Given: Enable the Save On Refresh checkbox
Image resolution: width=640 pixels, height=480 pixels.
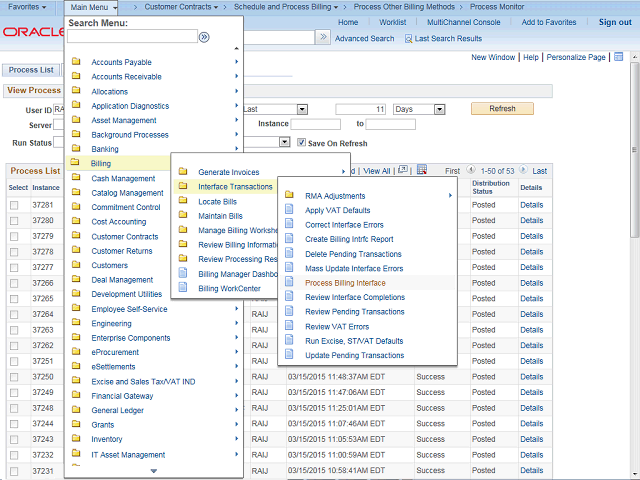Looking at the screenshot, I should click(x=301, y=143).
